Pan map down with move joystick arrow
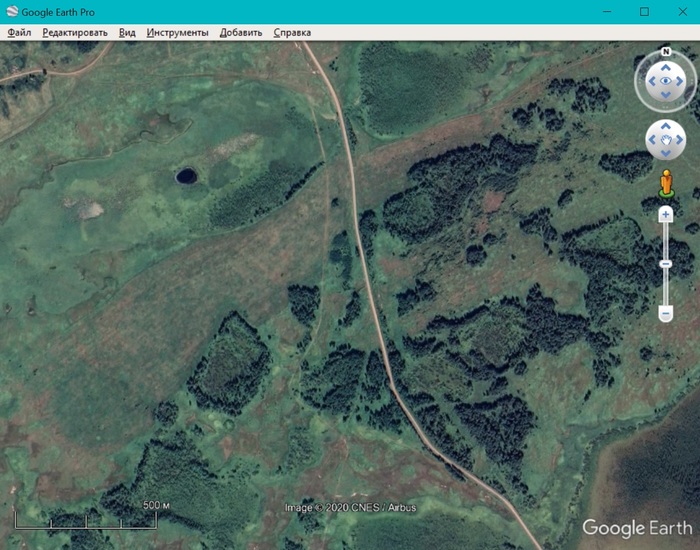Screen dimensions: 700x550 666,153
